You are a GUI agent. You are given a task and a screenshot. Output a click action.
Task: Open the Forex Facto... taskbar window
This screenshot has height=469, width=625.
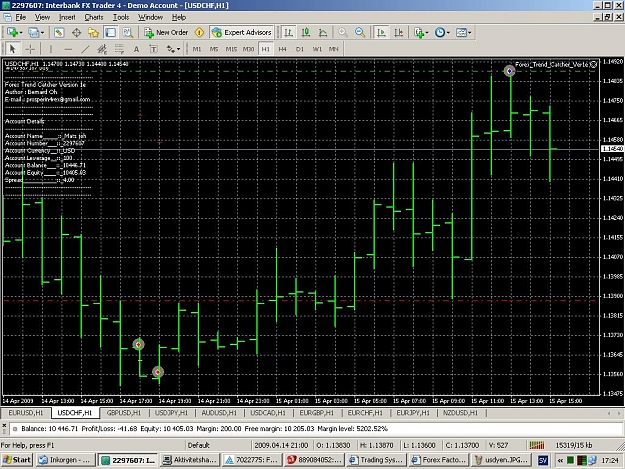click(439, 460)
